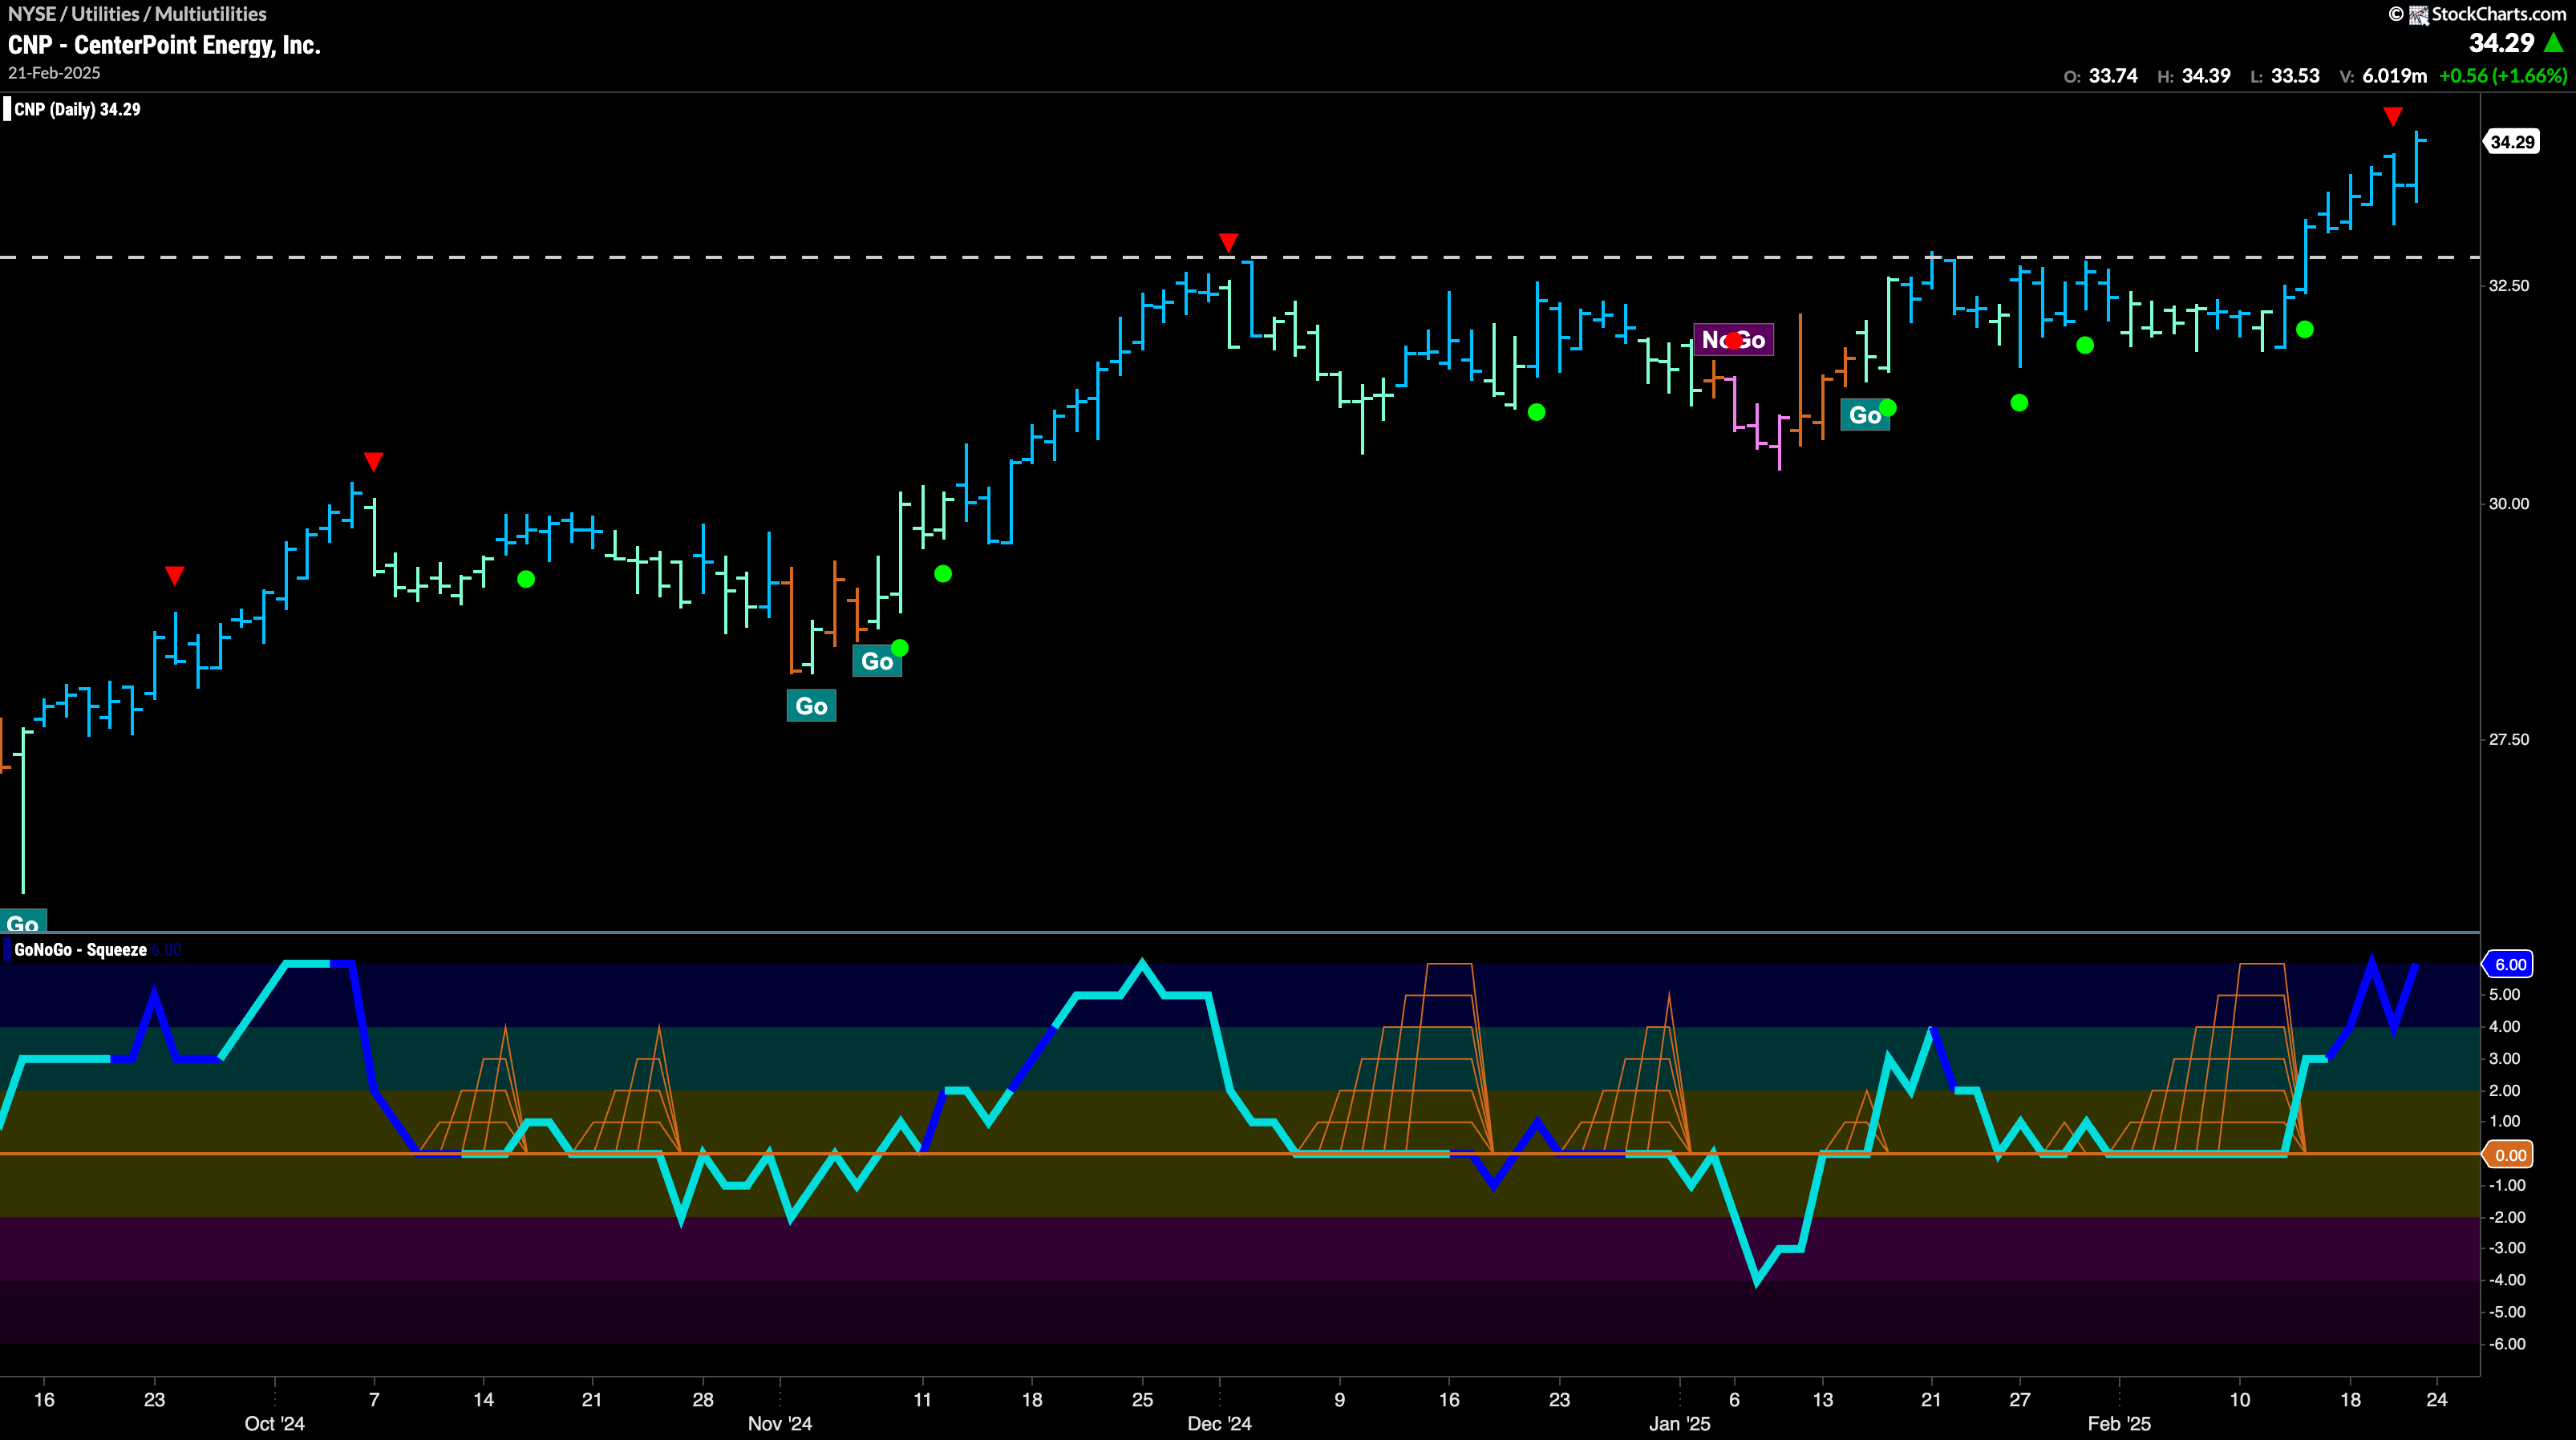Click the red triangle marker near October 7 high
Image resolution: width=2576 pixels, height=1440 pixels.
point(373,462)
